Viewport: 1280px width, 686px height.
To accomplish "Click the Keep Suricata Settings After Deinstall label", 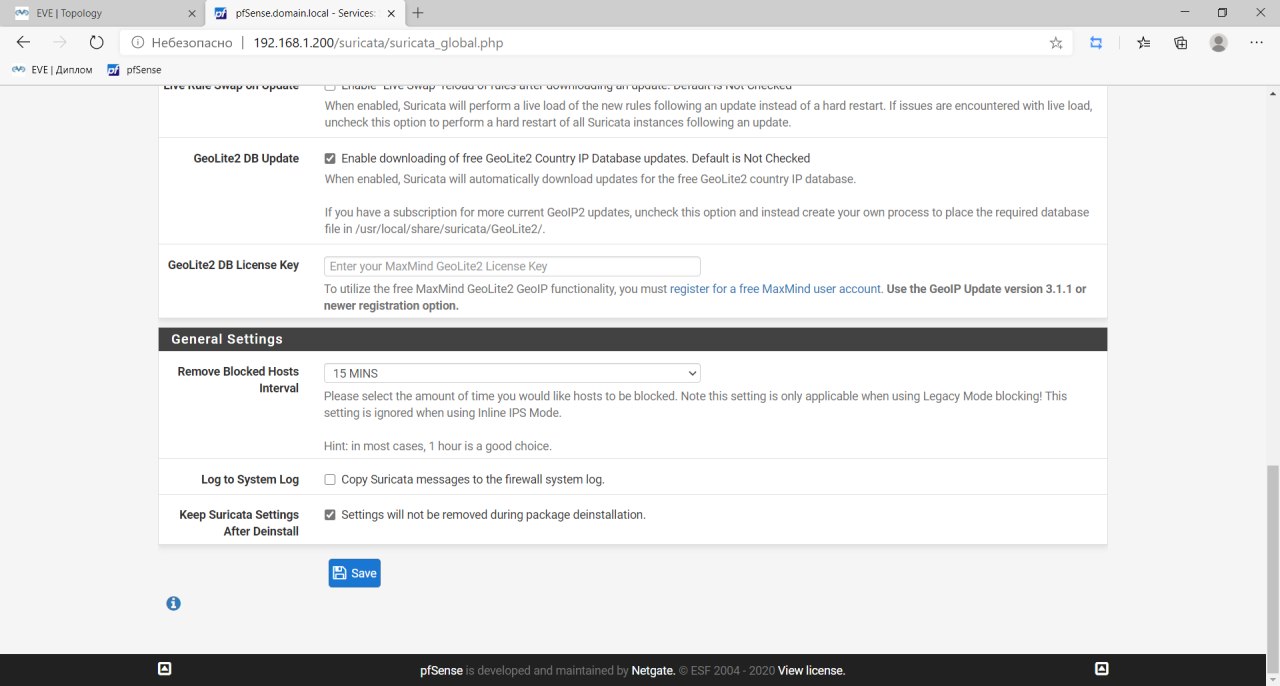I will pos(239,523).
